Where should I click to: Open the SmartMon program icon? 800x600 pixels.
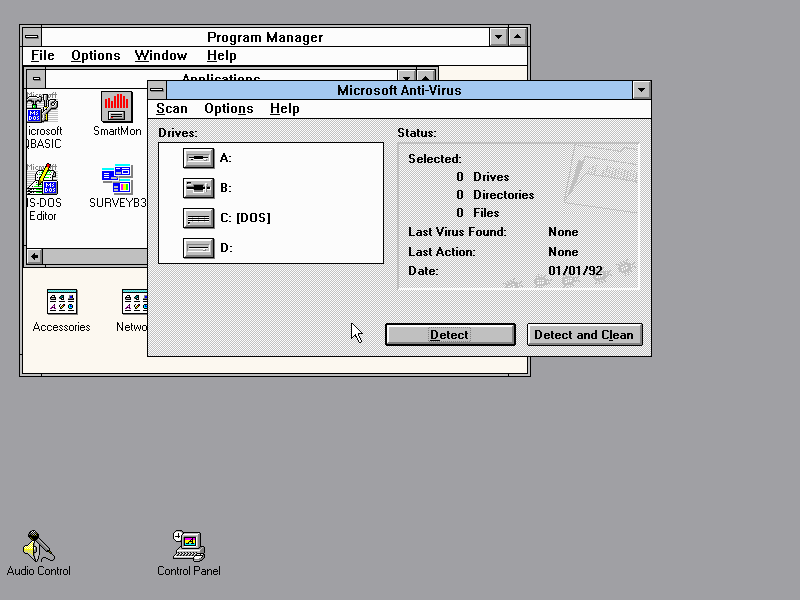(x=117, y=107)
